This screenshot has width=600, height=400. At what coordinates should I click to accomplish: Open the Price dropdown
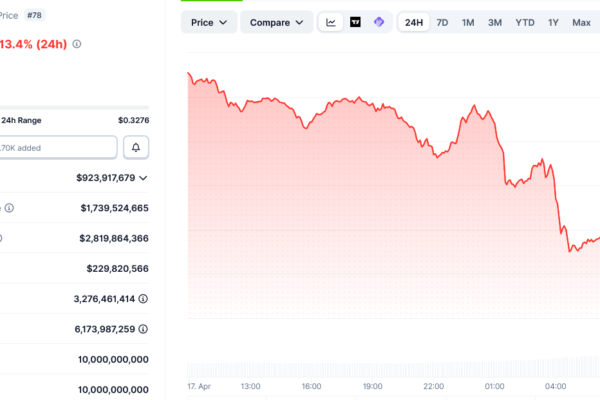[209, 22]
